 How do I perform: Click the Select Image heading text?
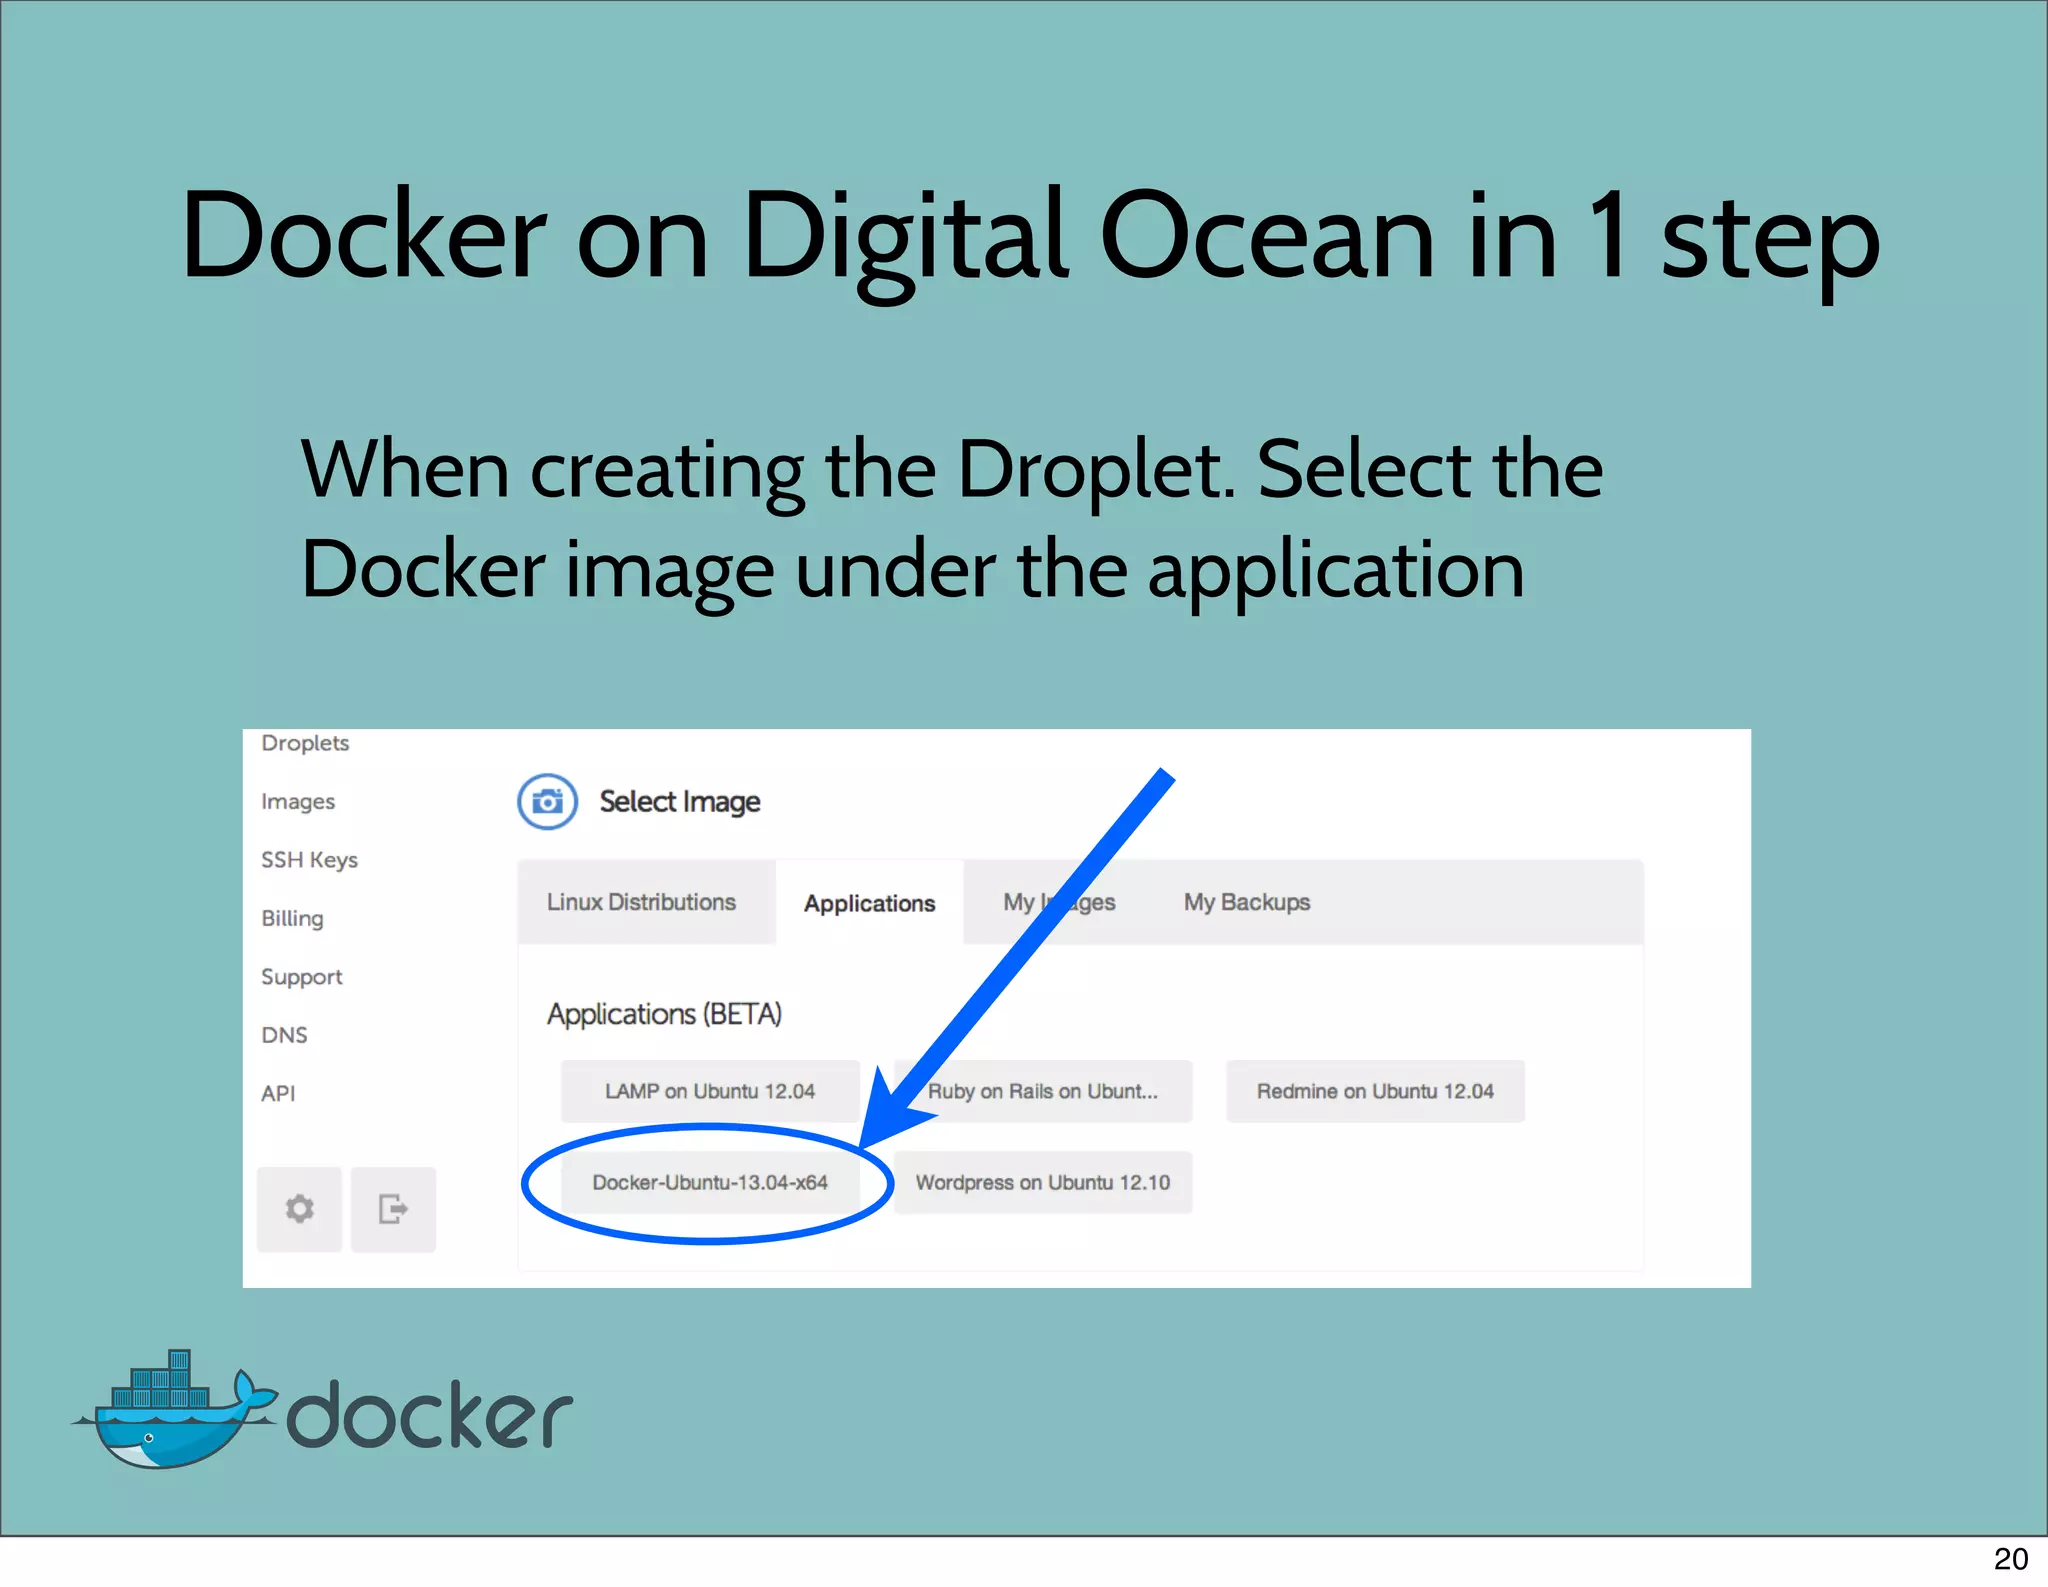(x=680, y=802)
